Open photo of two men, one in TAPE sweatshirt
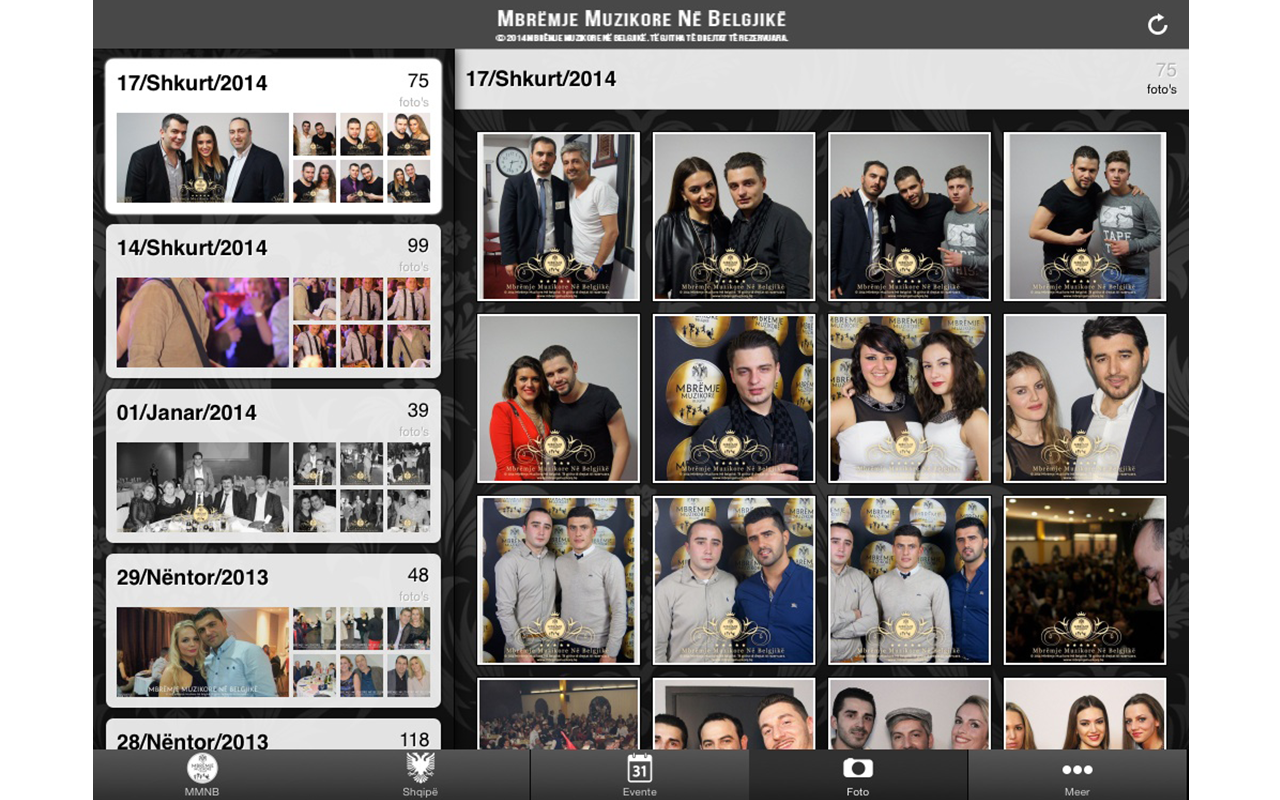 click(1085, 216)
